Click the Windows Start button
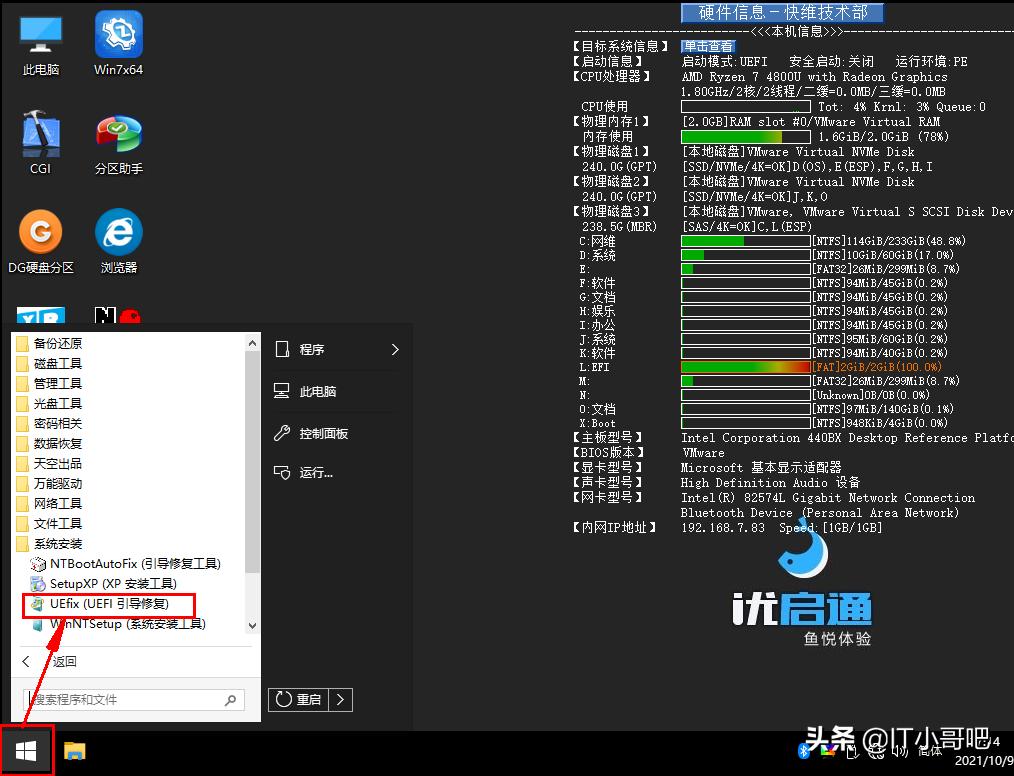 (x=25, y=750)
